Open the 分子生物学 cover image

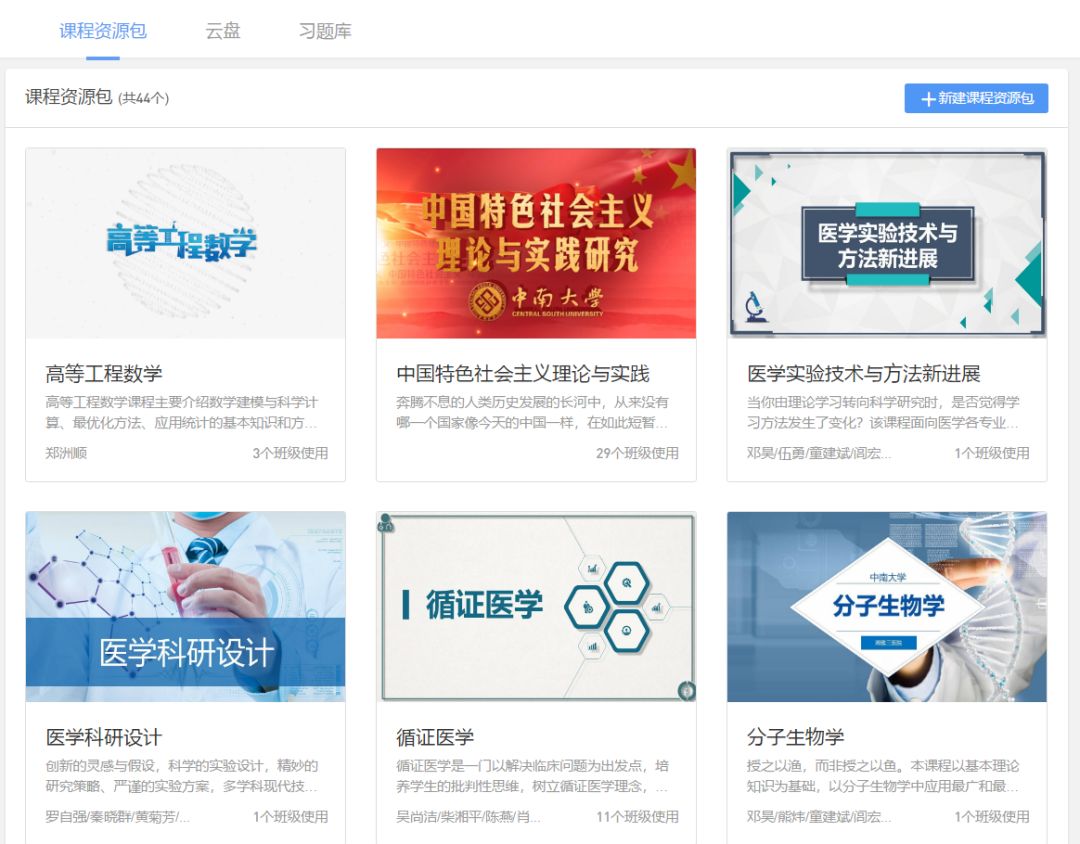tap(887, 606)
